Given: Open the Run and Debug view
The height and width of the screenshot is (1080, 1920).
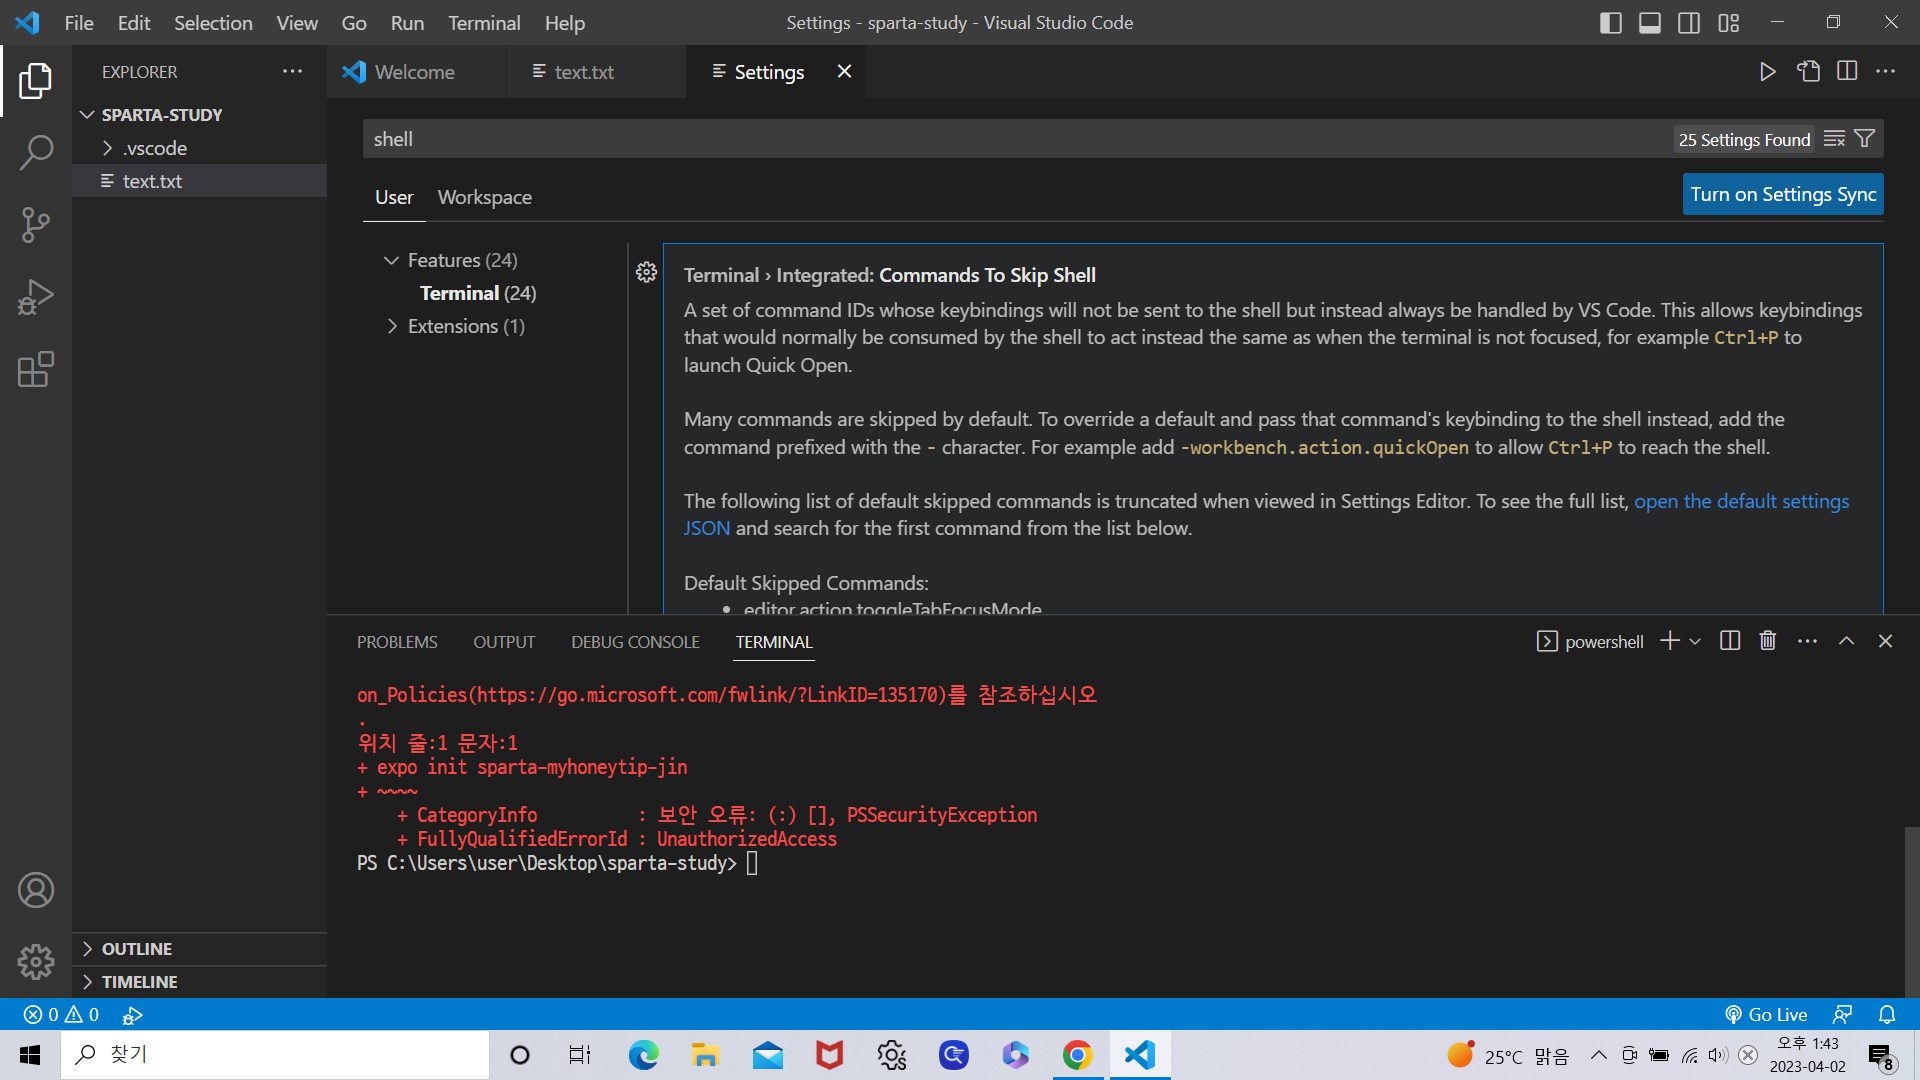Looking at the screenshot, I should [x=36, y=297].
